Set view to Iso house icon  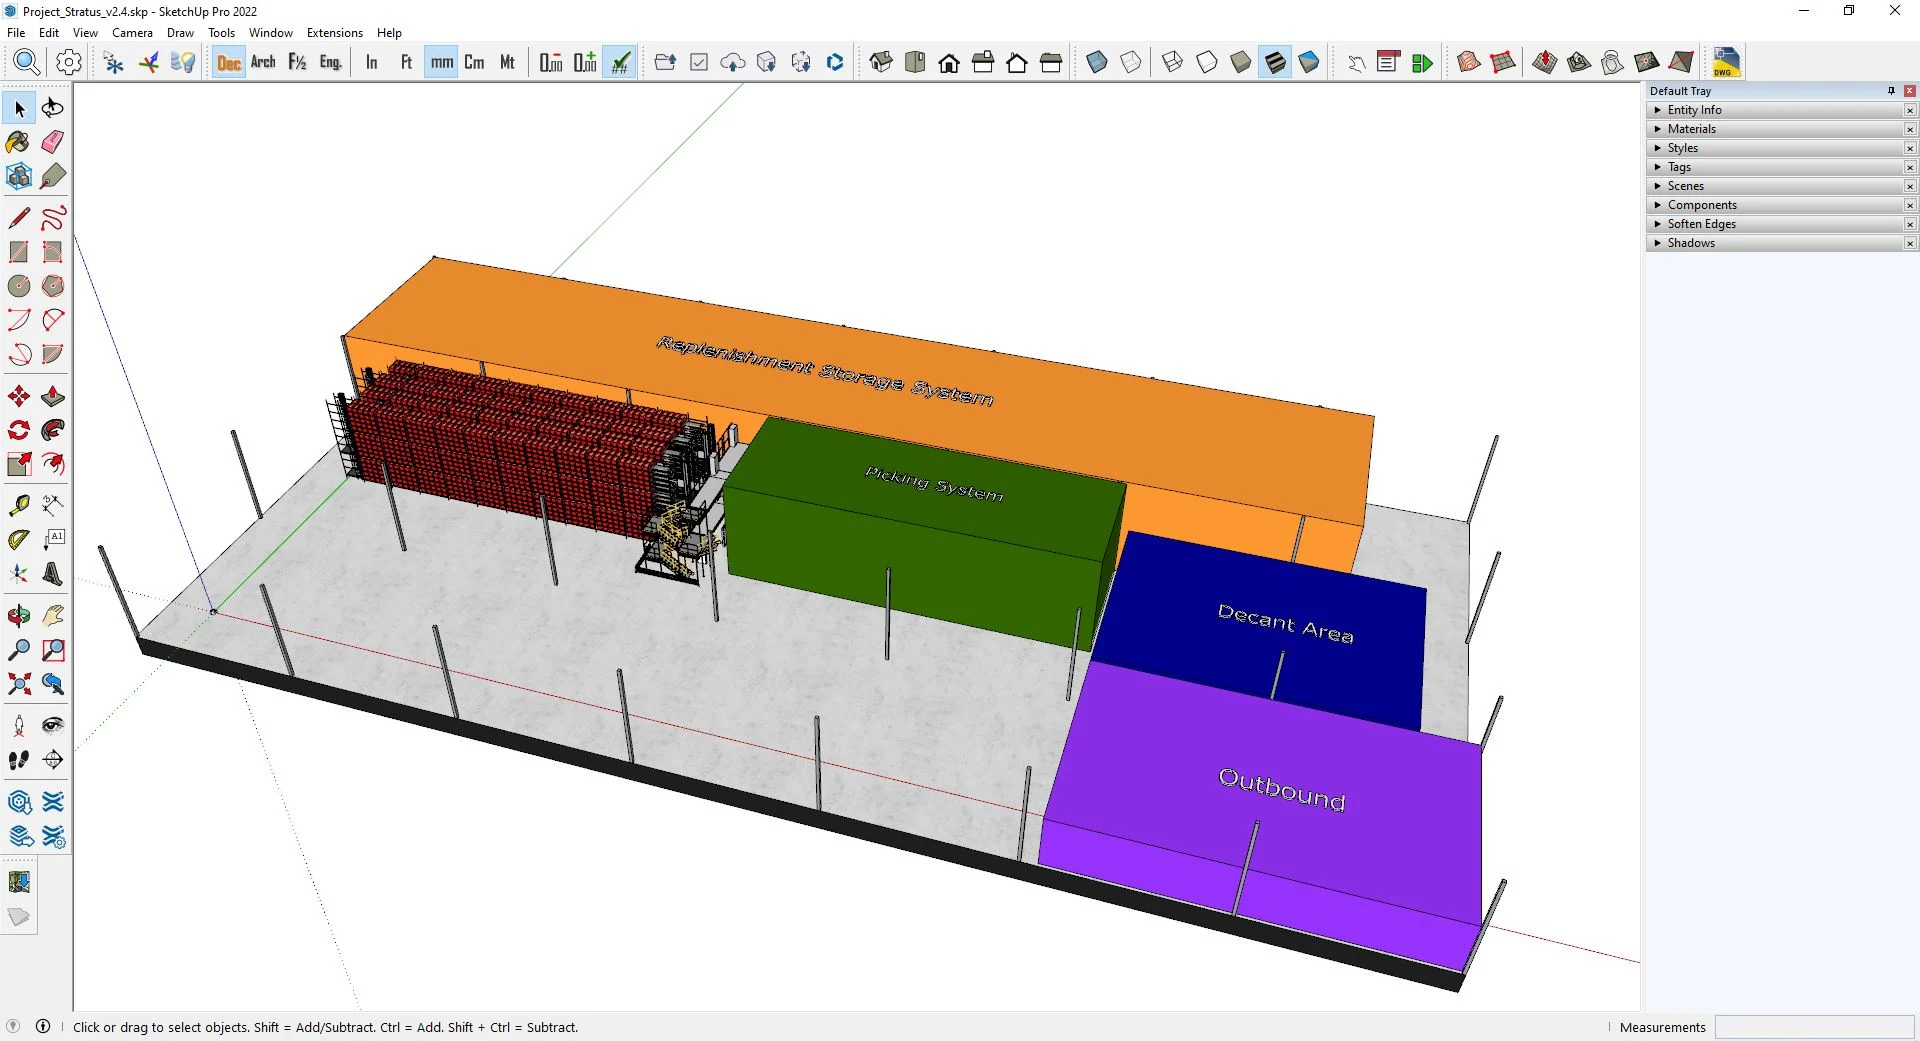(x=881, y=62)
